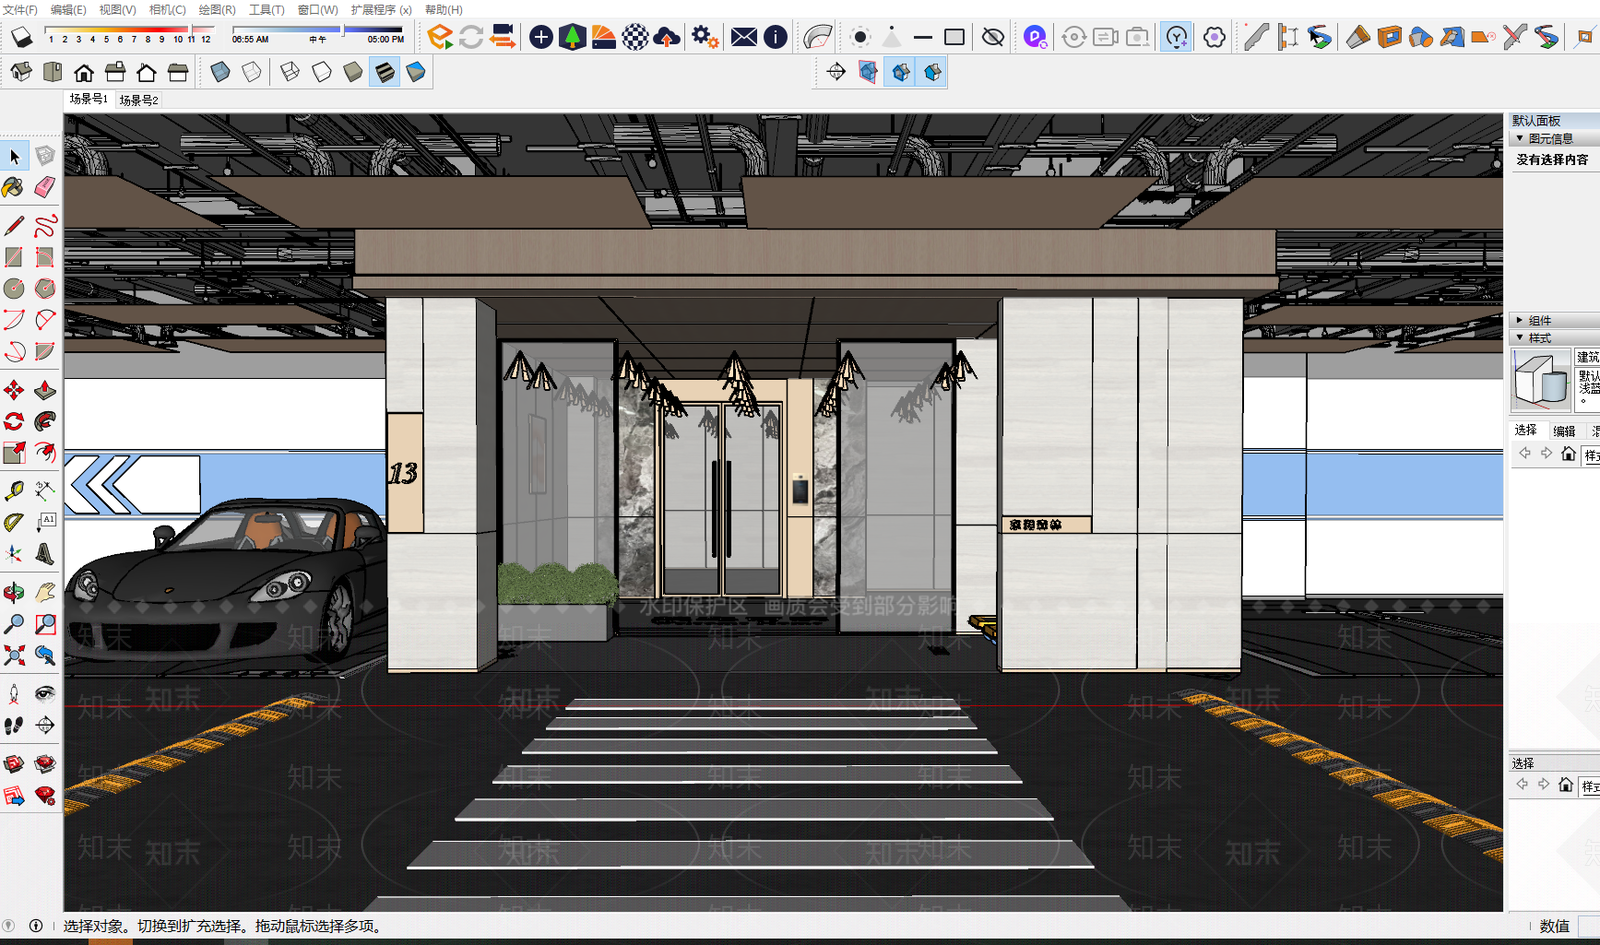The width and height of the screenshot is (1600, 945).
Task: Click the Zoom Extents tool
Action: tap(14, 655)
